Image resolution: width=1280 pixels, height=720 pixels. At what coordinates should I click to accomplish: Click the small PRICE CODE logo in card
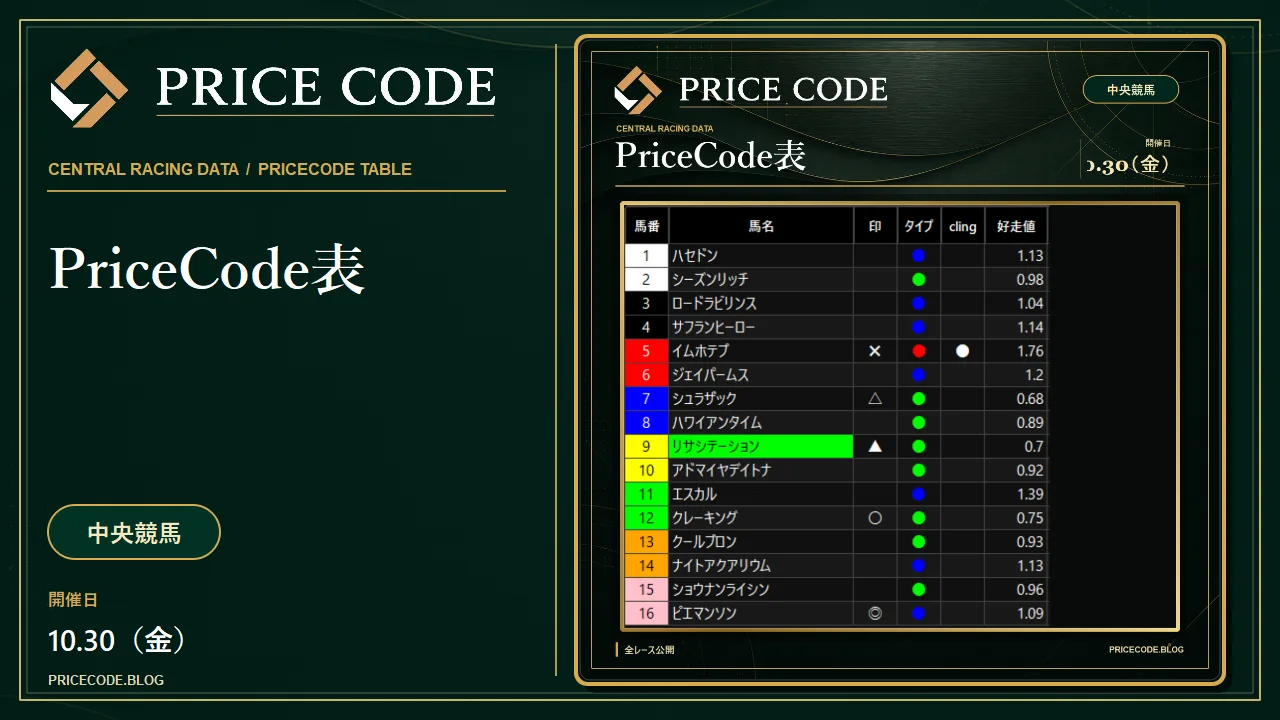(x=637, y=90)
